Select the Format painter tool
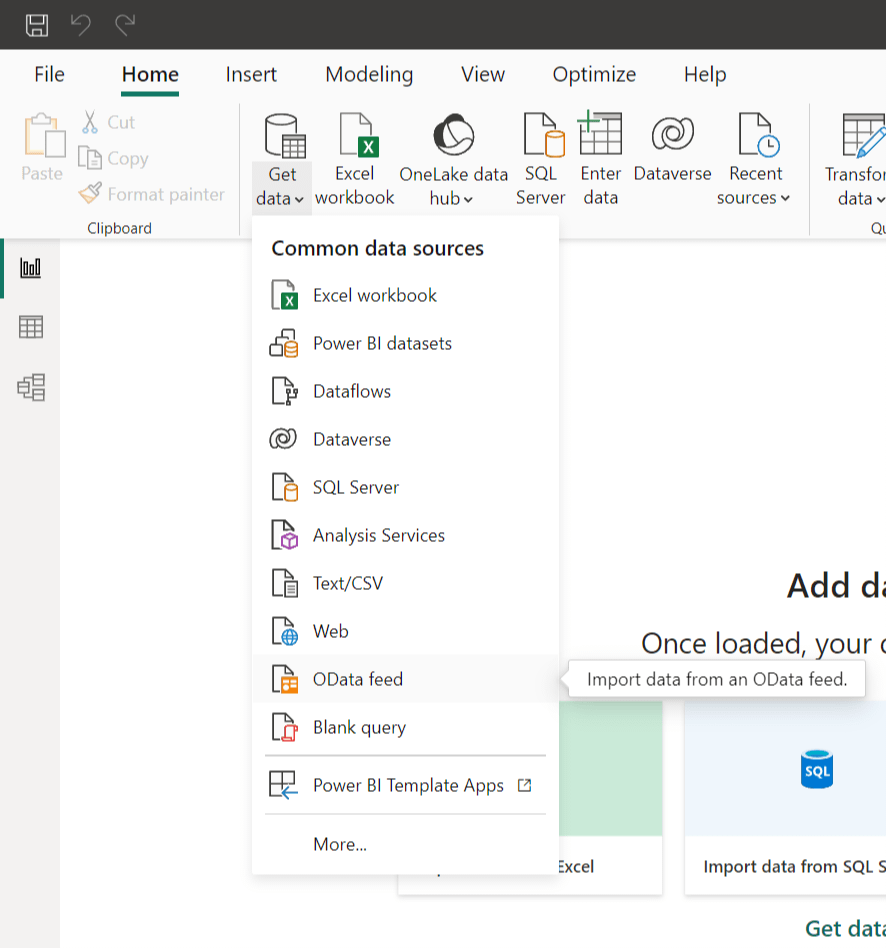This screenshot has width=886, height=948. click(x=152, y=194)
